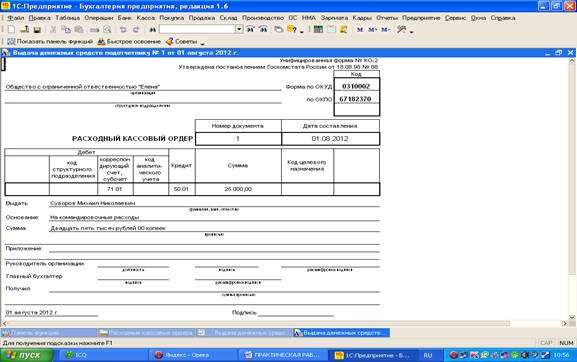Click the Print preview magnifier icon
The image size is (577, 362).
pyautogui.click(x=107, y=29)
